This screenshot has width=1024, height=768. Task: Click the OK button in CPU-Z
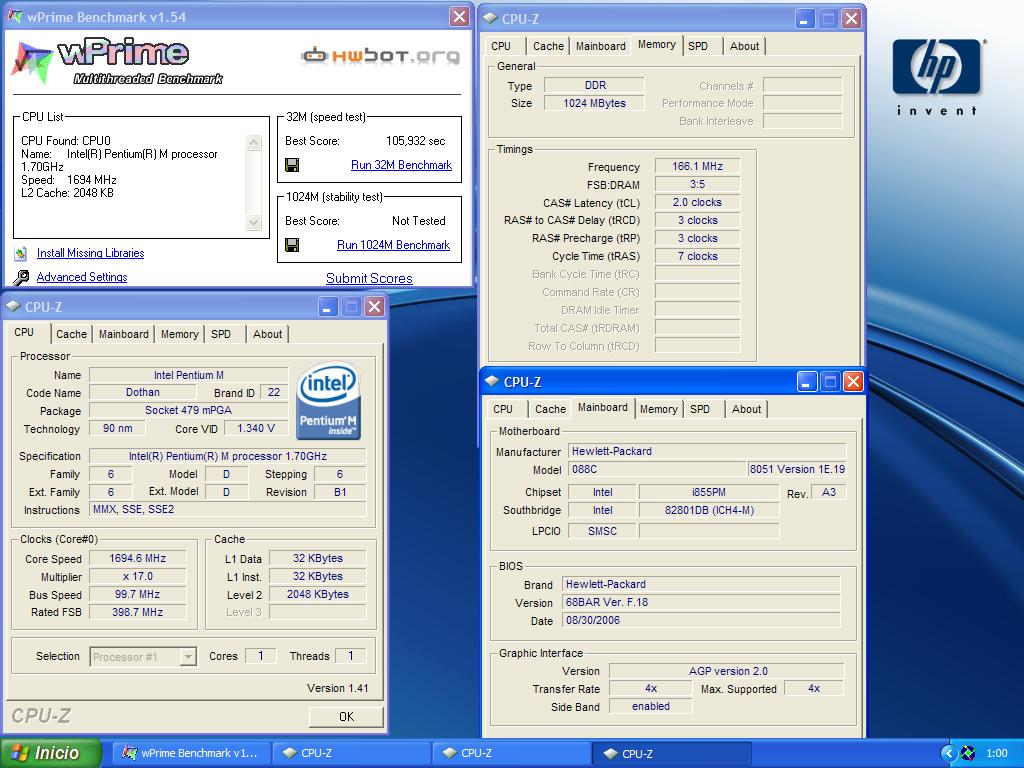(346, 717)
